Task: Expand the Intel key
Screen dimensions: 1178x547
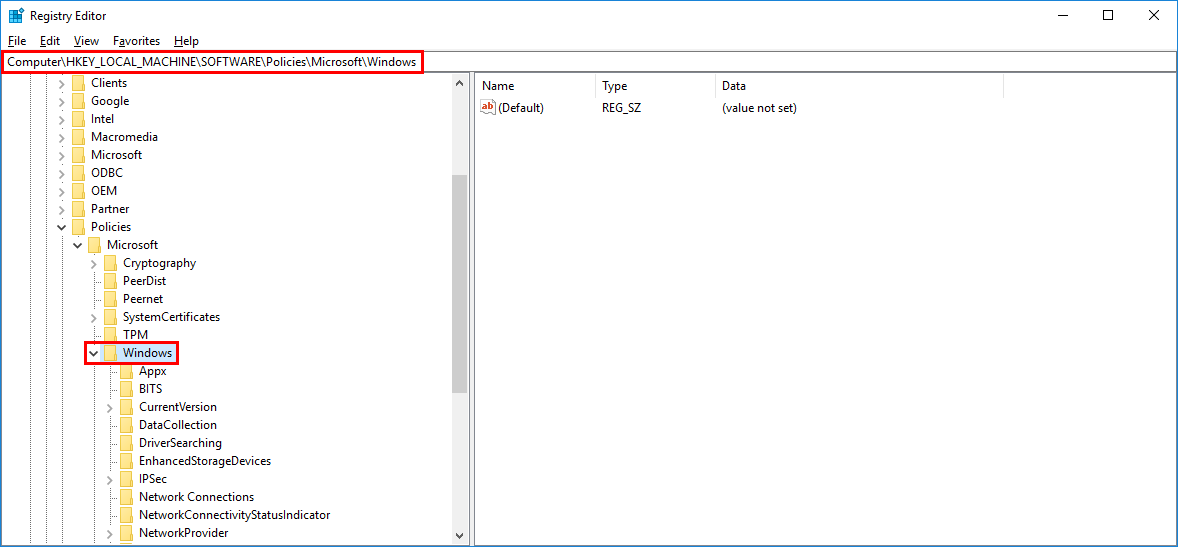Action: (62, 119)
